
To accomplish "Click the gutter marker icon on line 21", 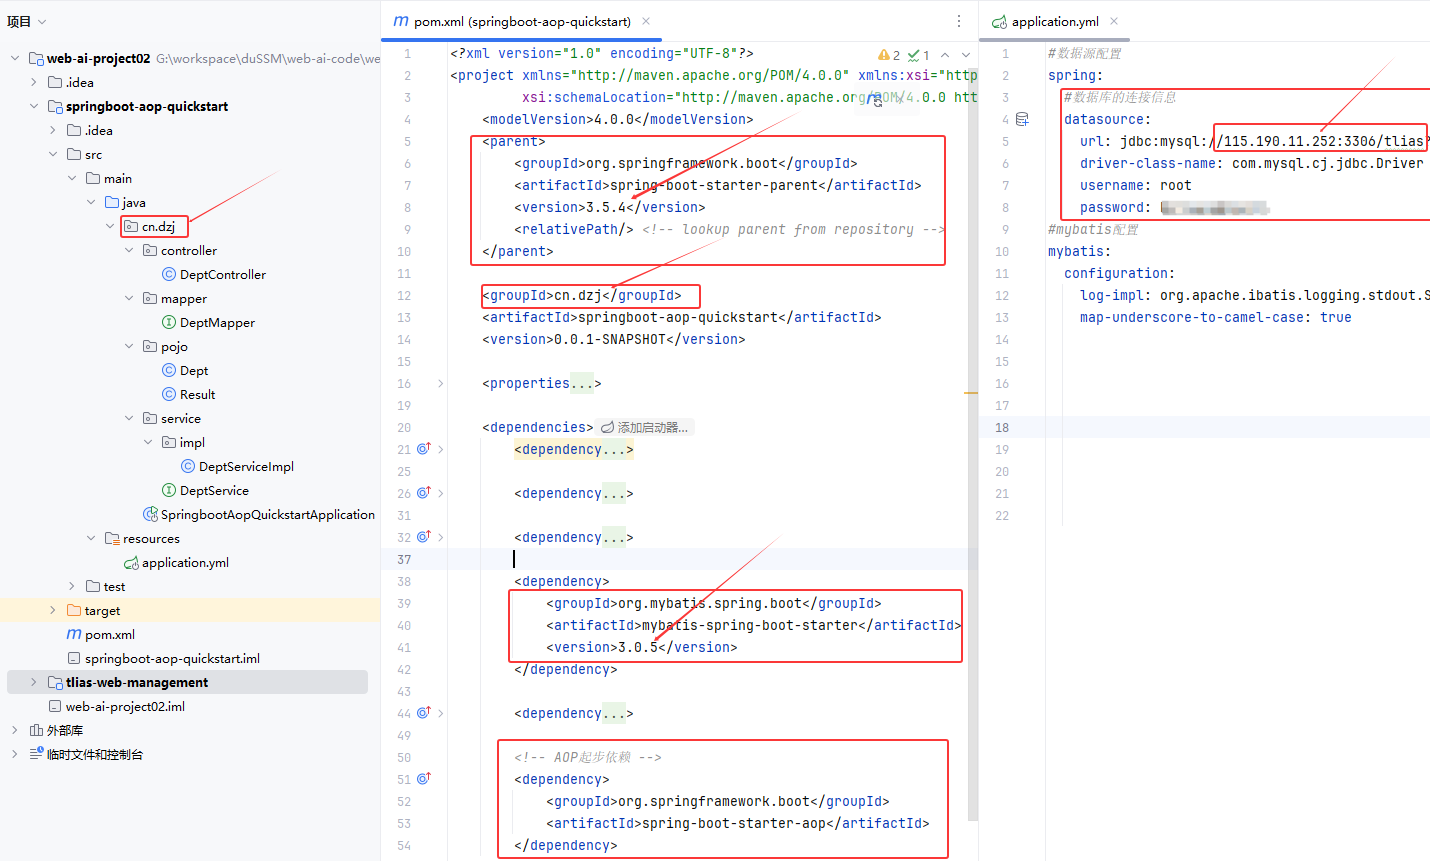I will coord(423,449).
